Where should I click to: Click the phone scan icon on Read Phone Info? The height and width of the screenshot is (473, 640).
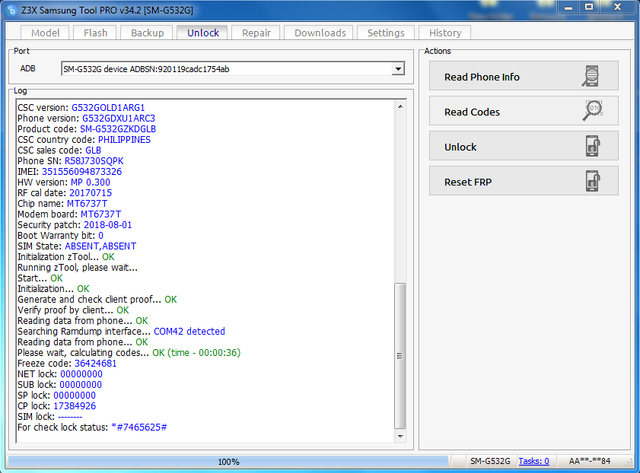(591, 76)
